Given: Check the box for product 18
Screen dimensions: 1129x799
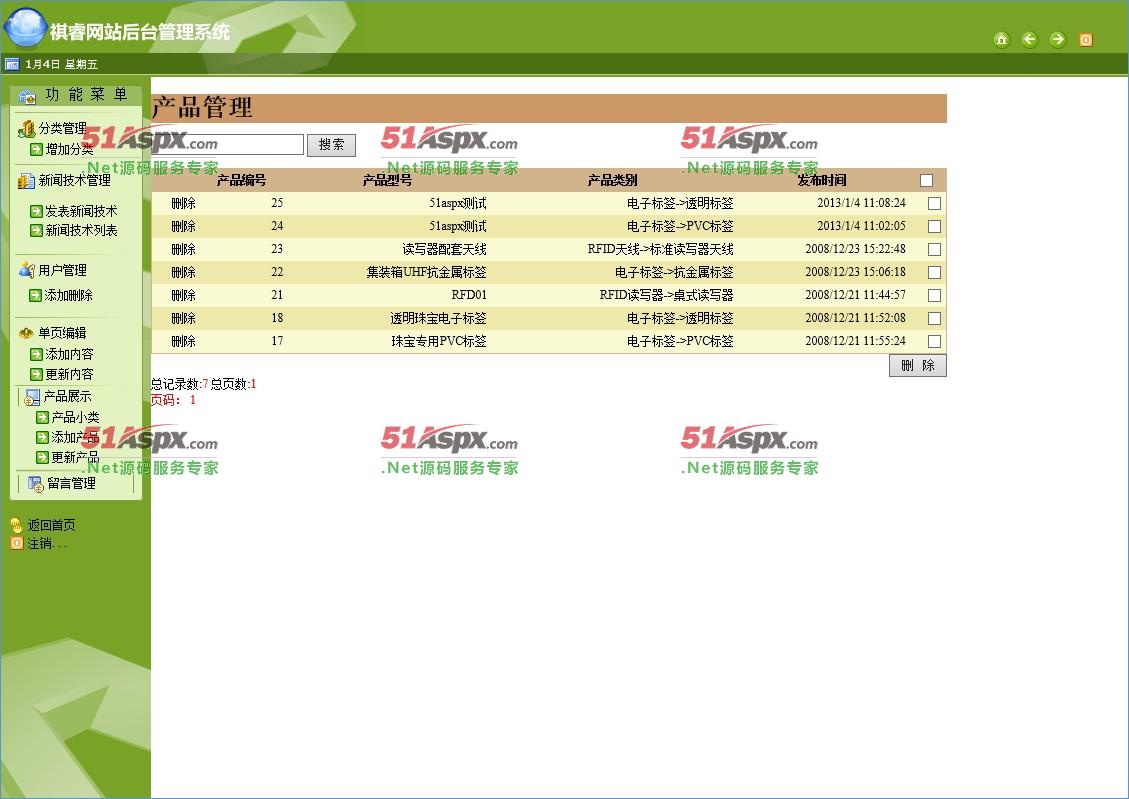Looking at the screenshot, I should 935,319.
